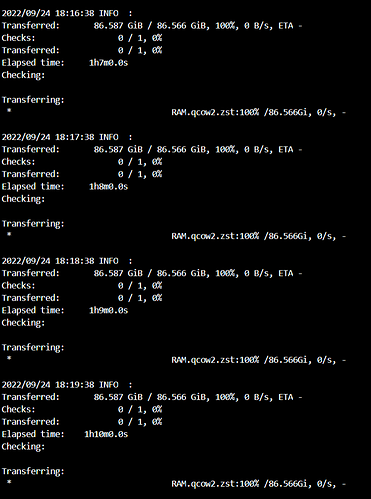Click the asterisk bullet under last Transferring

tap(9, 482)
